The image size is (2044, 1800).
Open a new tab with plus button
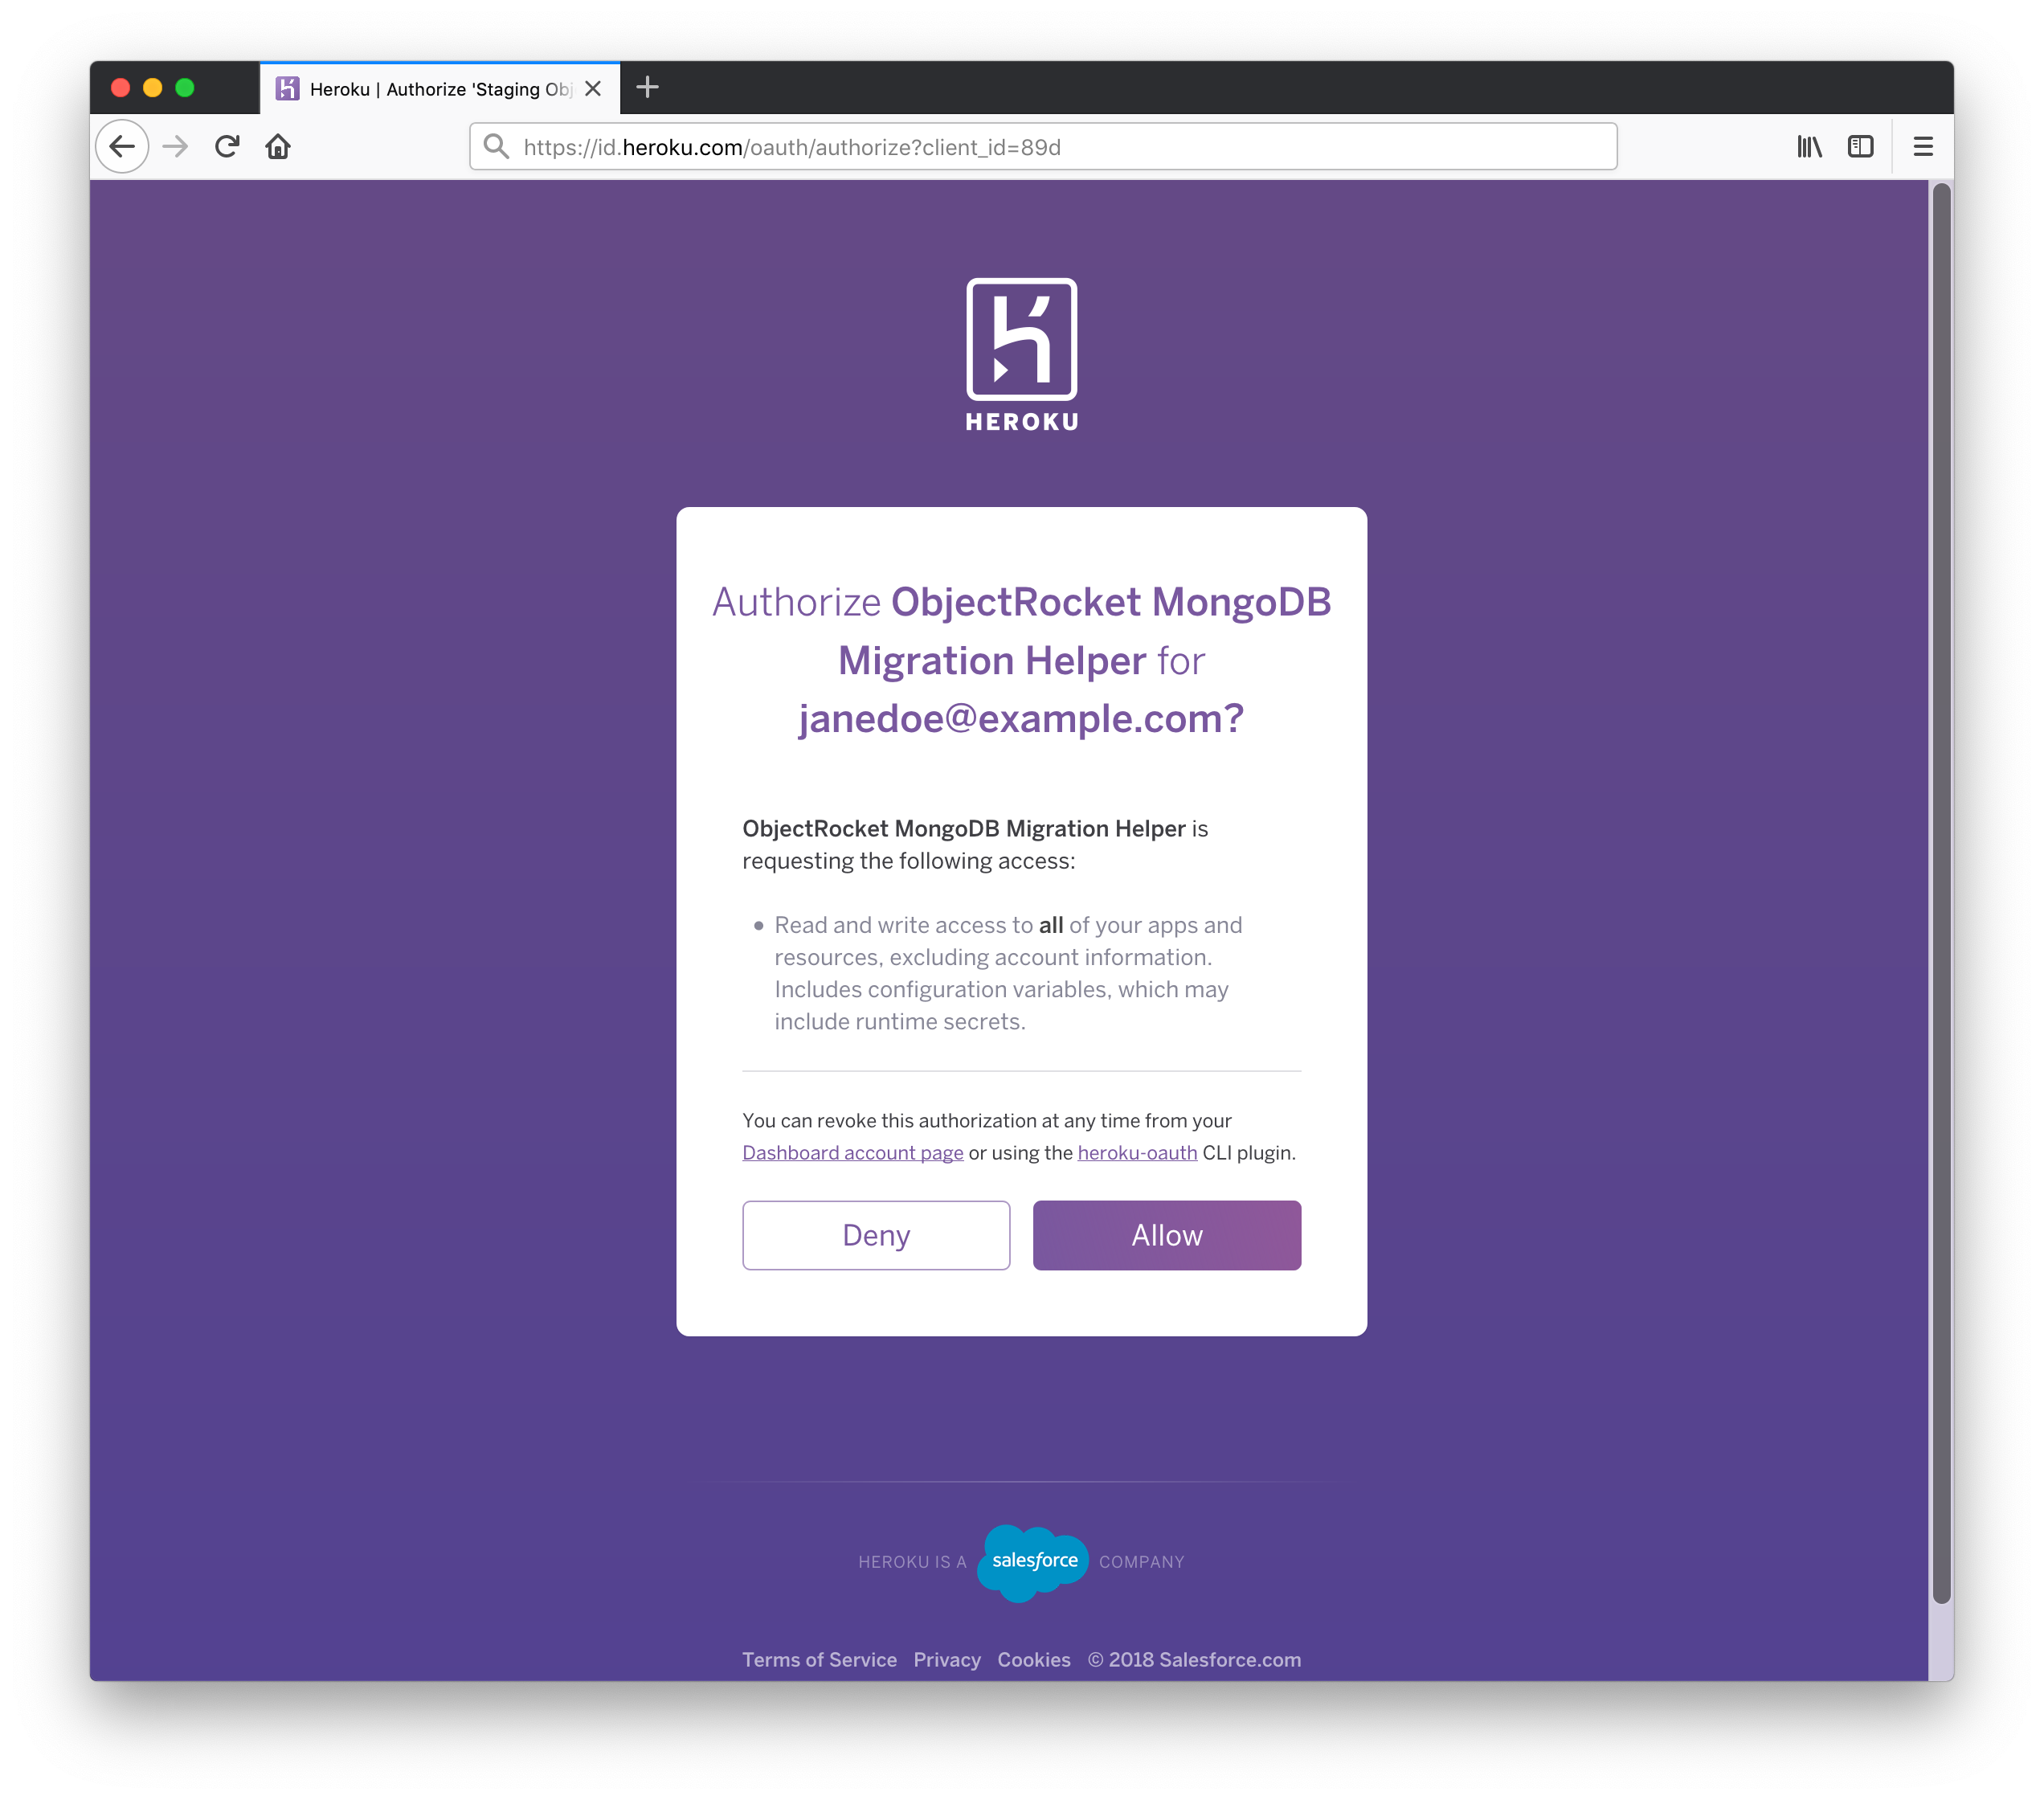coord(648,88)
